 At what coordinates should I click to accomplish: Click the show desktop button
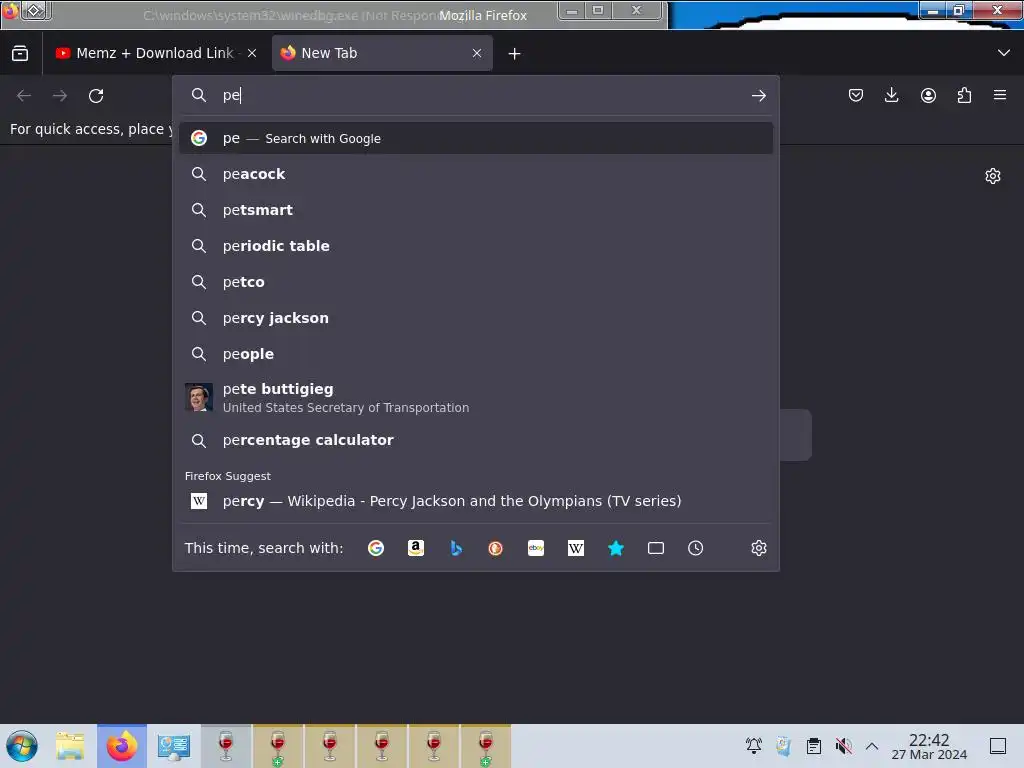[998, 746]
